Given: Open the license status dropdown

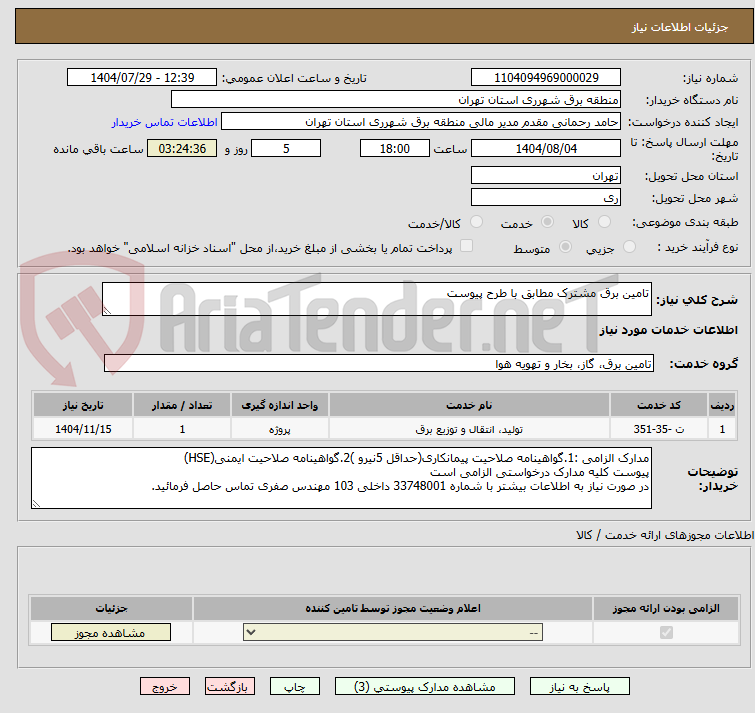Looking at the screenshot, I should pyautogui.click(x=393, y=632).
